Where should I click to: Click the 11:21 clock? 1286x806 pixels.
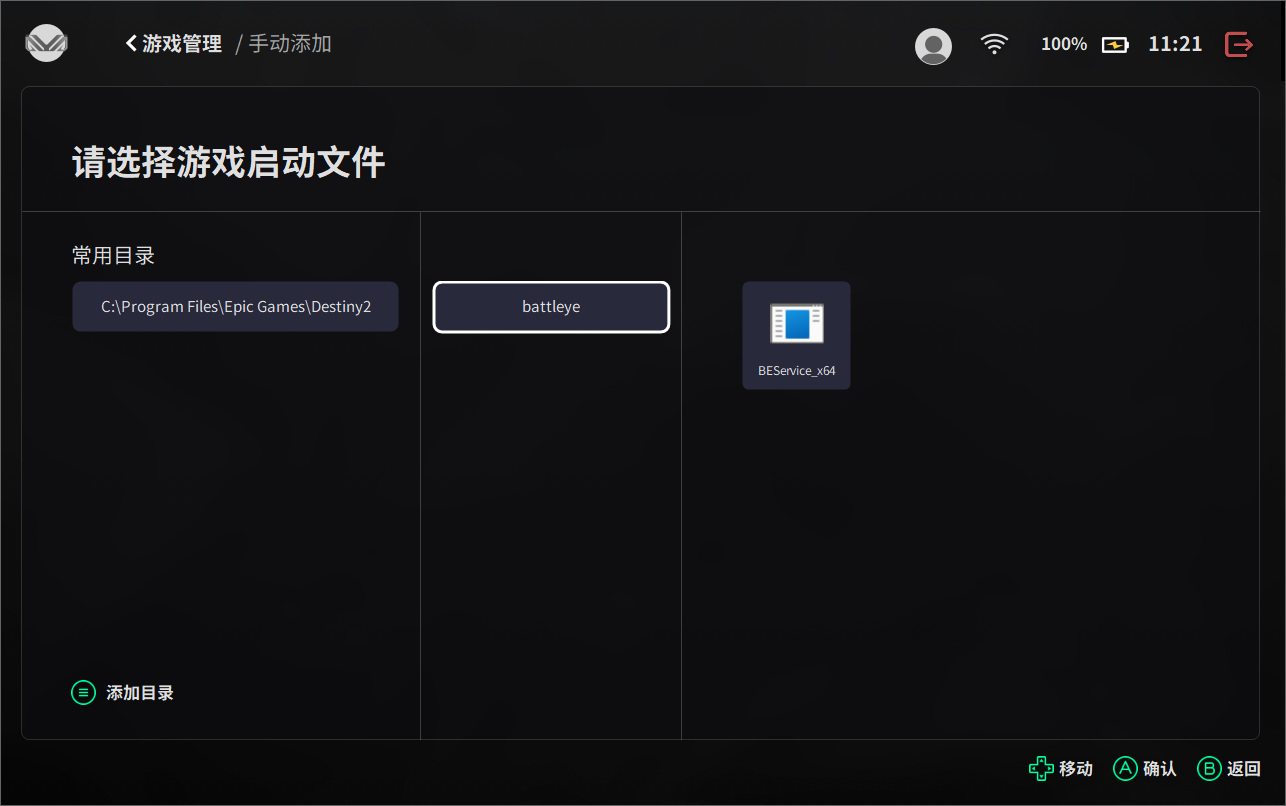1175,44
